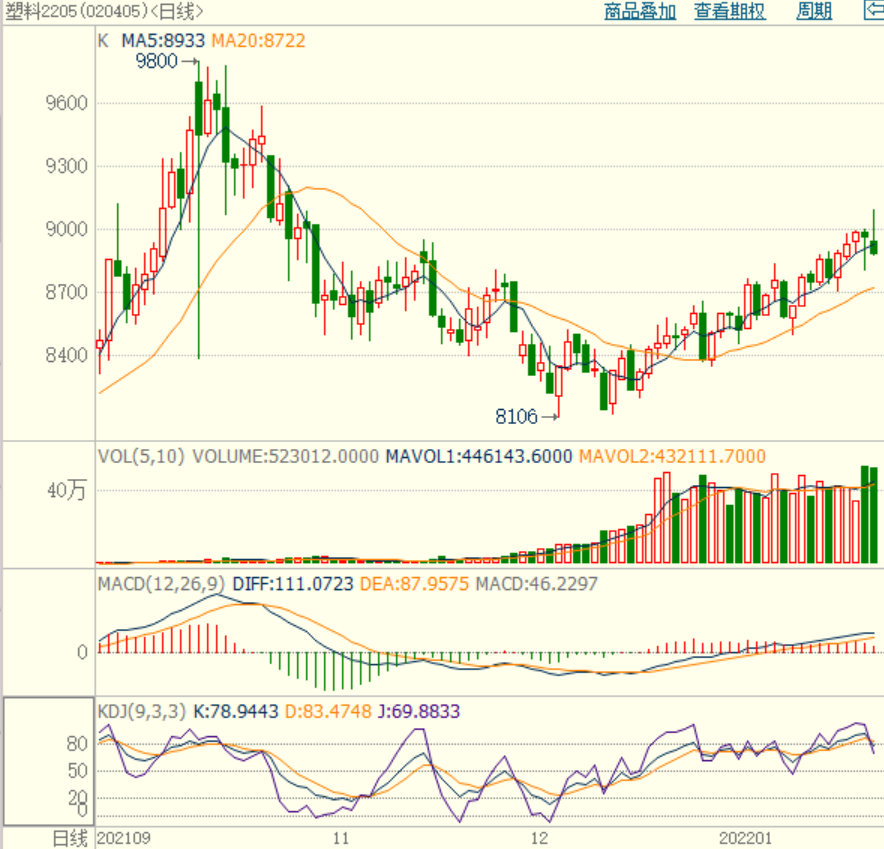Click the 9800 high price marker
The width and height of the screenshot is (884, 849).
[155, 61]
